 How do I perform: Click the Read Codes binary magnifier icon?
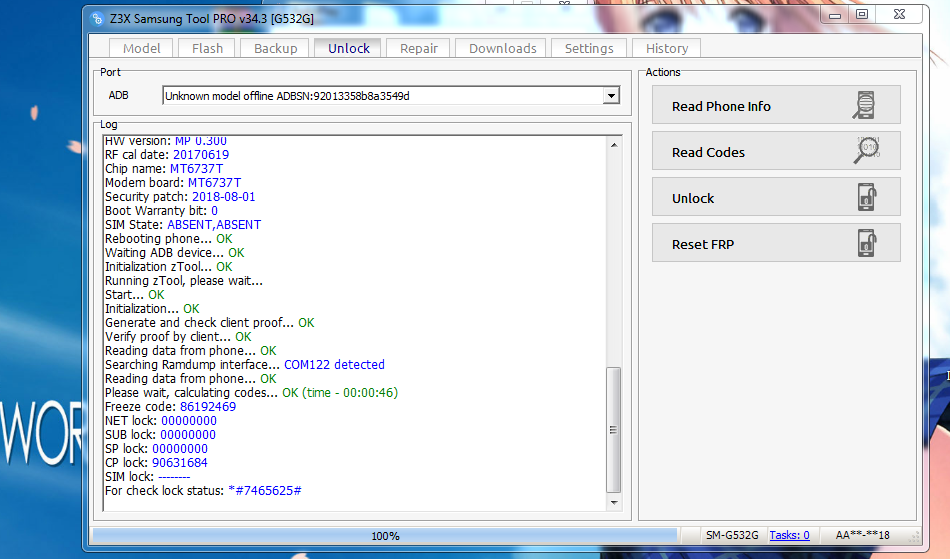(x=867, y=150)
